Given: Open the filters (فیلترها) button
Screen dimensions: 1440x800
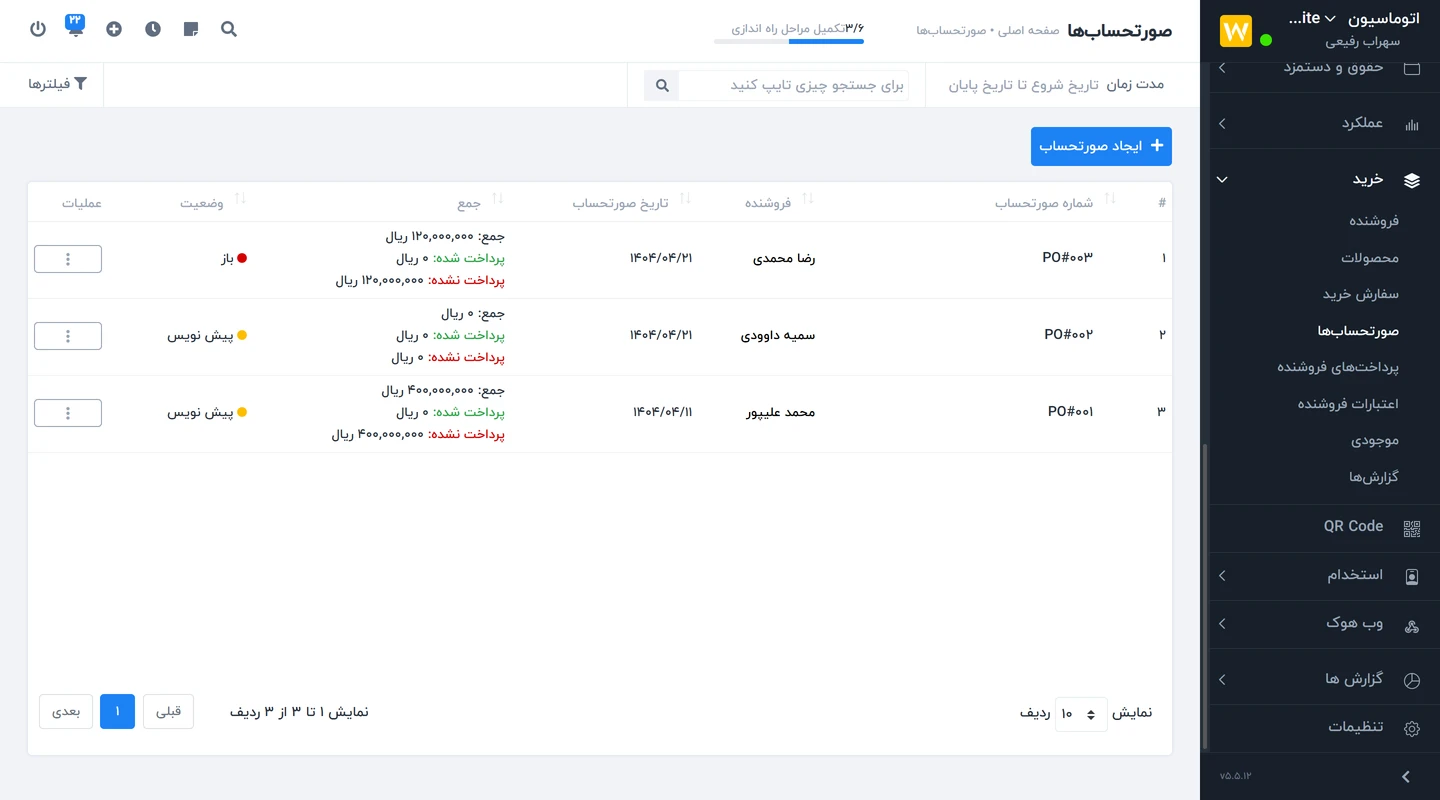Looking at the screenshot, I should pos(58,84).
